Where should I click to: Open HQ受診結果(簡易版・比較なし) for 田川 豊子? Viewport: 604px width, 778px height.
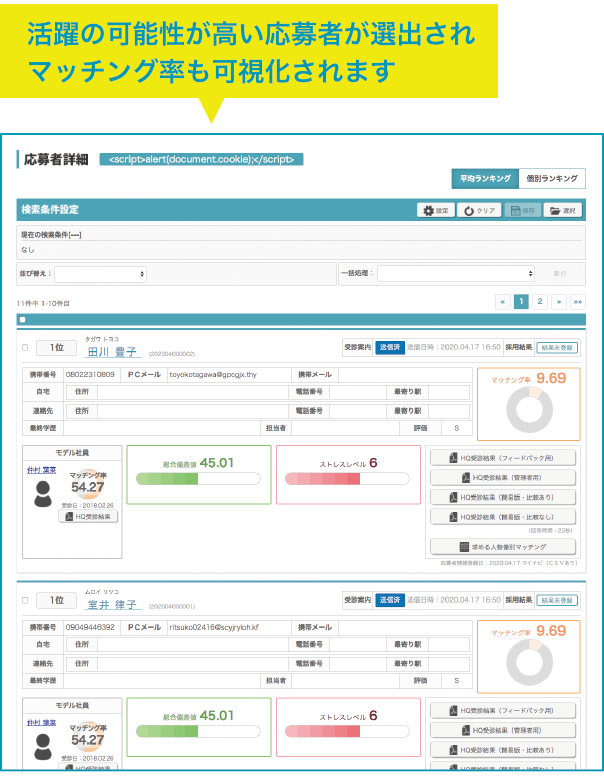503,517
